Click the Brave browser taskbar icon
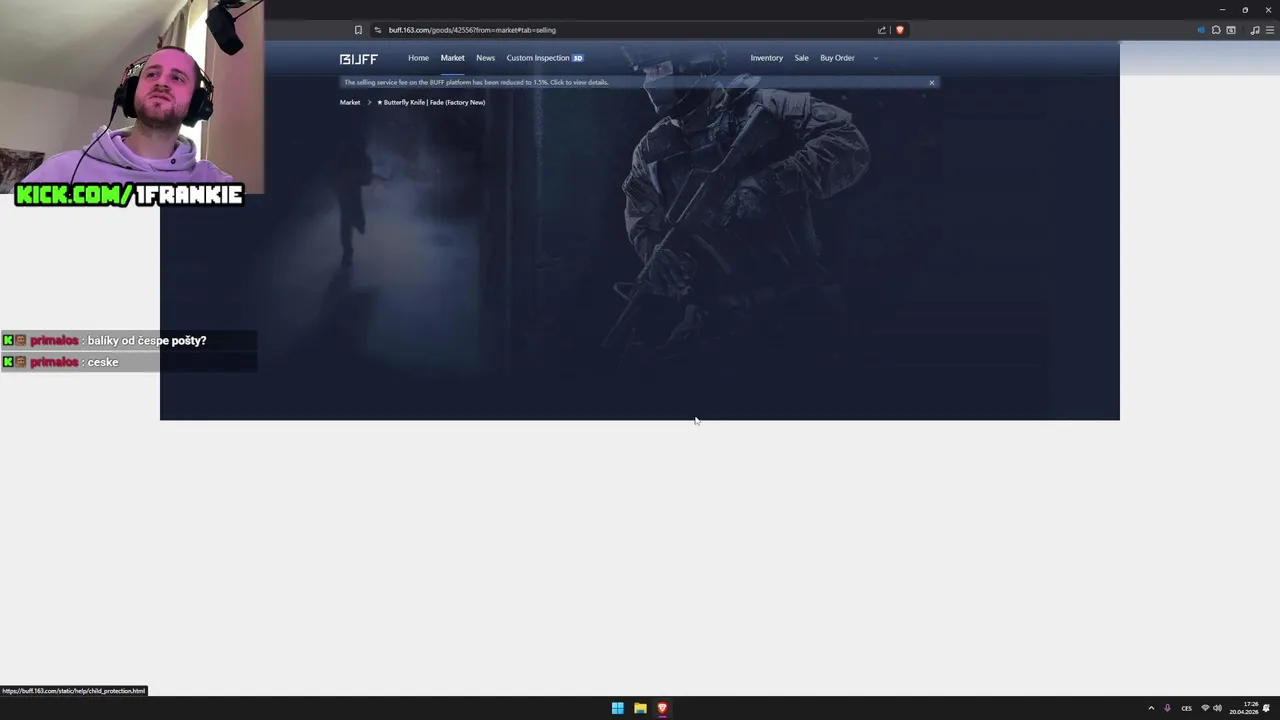 click(662, 708)
